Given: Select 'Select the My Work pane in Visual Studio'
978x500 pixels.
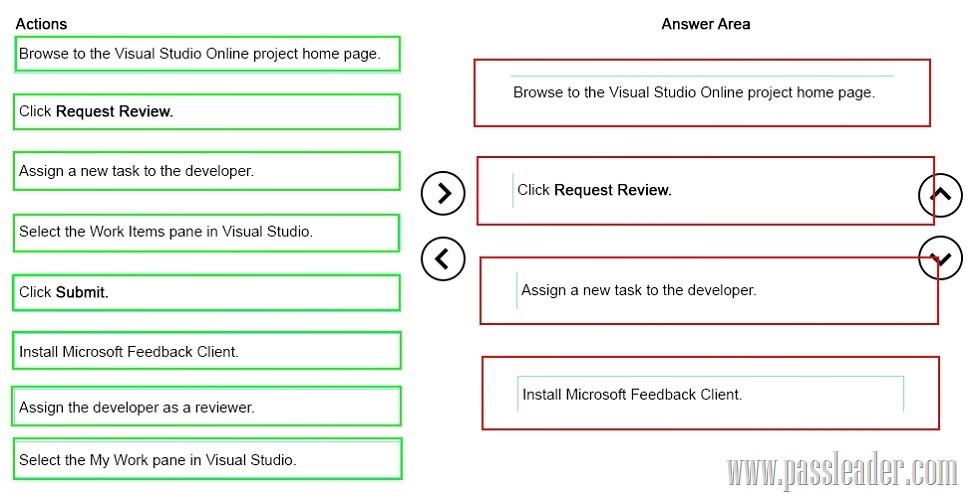Looking at the screenshot, I should click(x=207, y=459).
